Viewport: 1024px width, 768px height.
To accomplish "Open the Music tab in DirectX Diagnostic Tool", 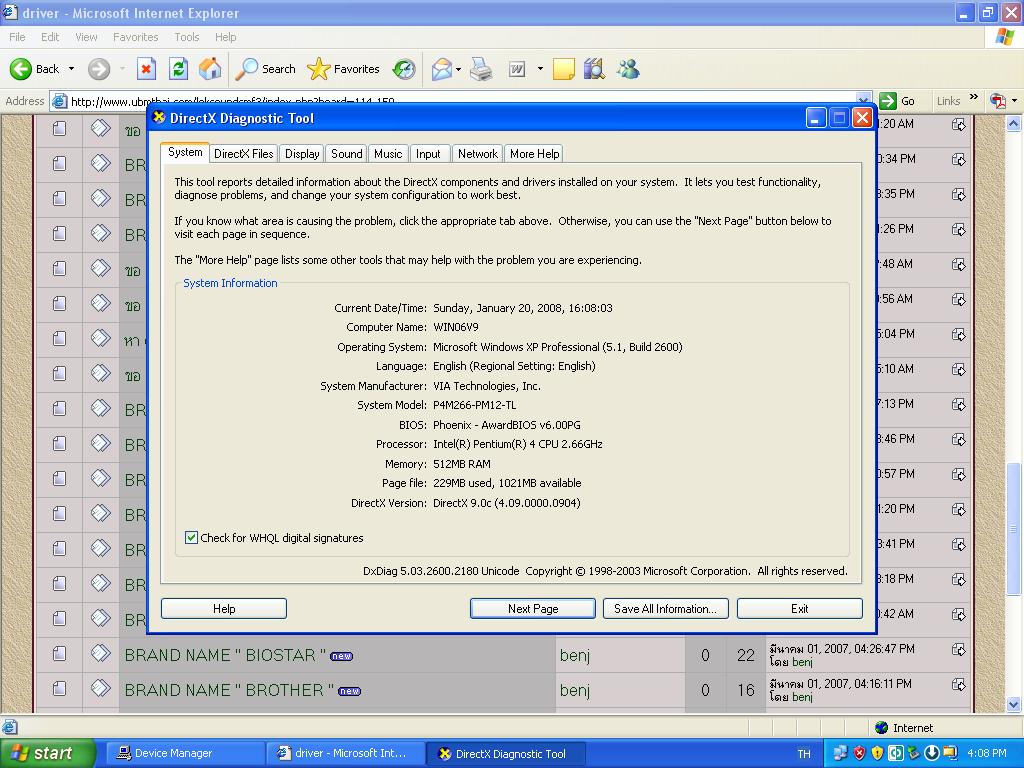I will click(x=388, y=154).
